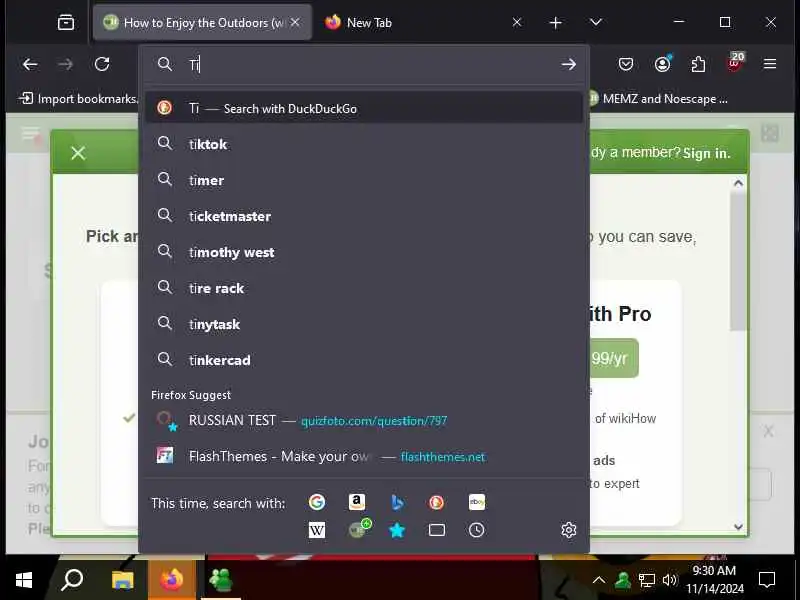Select tiktok suggestion
The width and height of the screenshot is (800, 600).
[x=364, y=144]
